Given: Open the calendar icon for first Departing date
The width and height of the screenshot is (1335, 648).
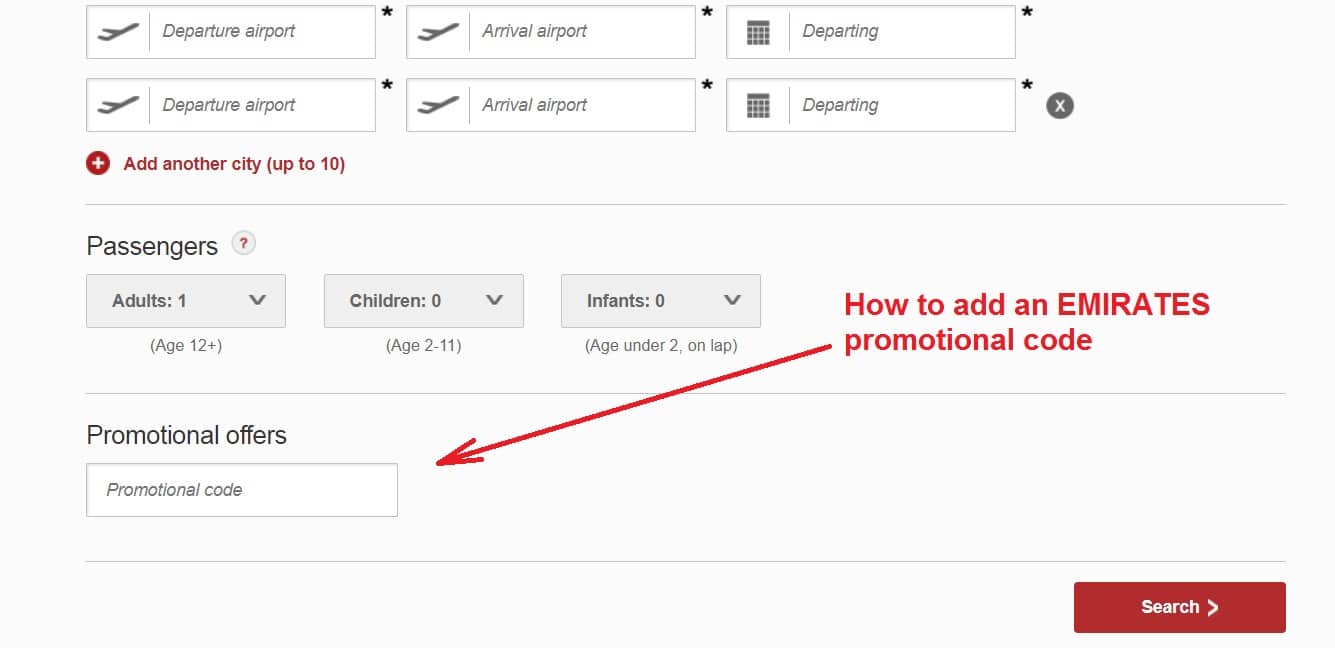Looking at the screenshot, I should (x=757, y=31).
